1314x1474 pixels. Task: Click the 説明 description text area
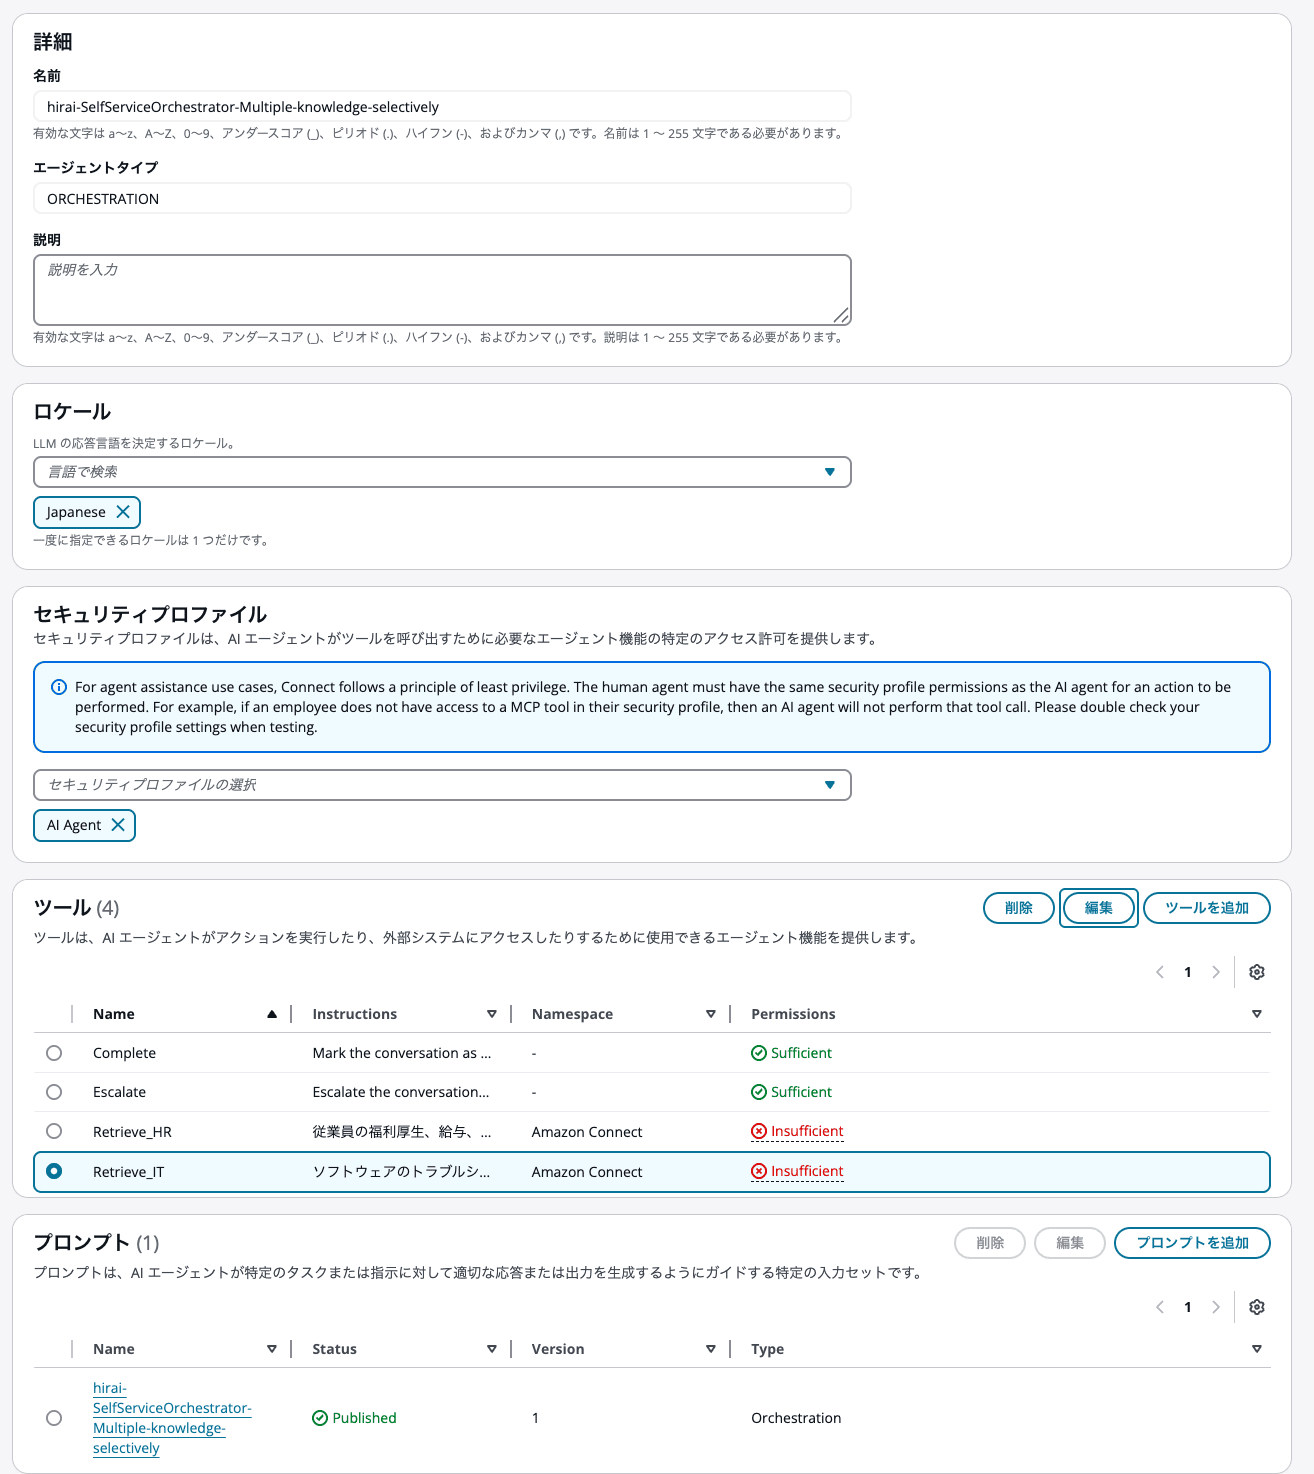tap(442, 290)
